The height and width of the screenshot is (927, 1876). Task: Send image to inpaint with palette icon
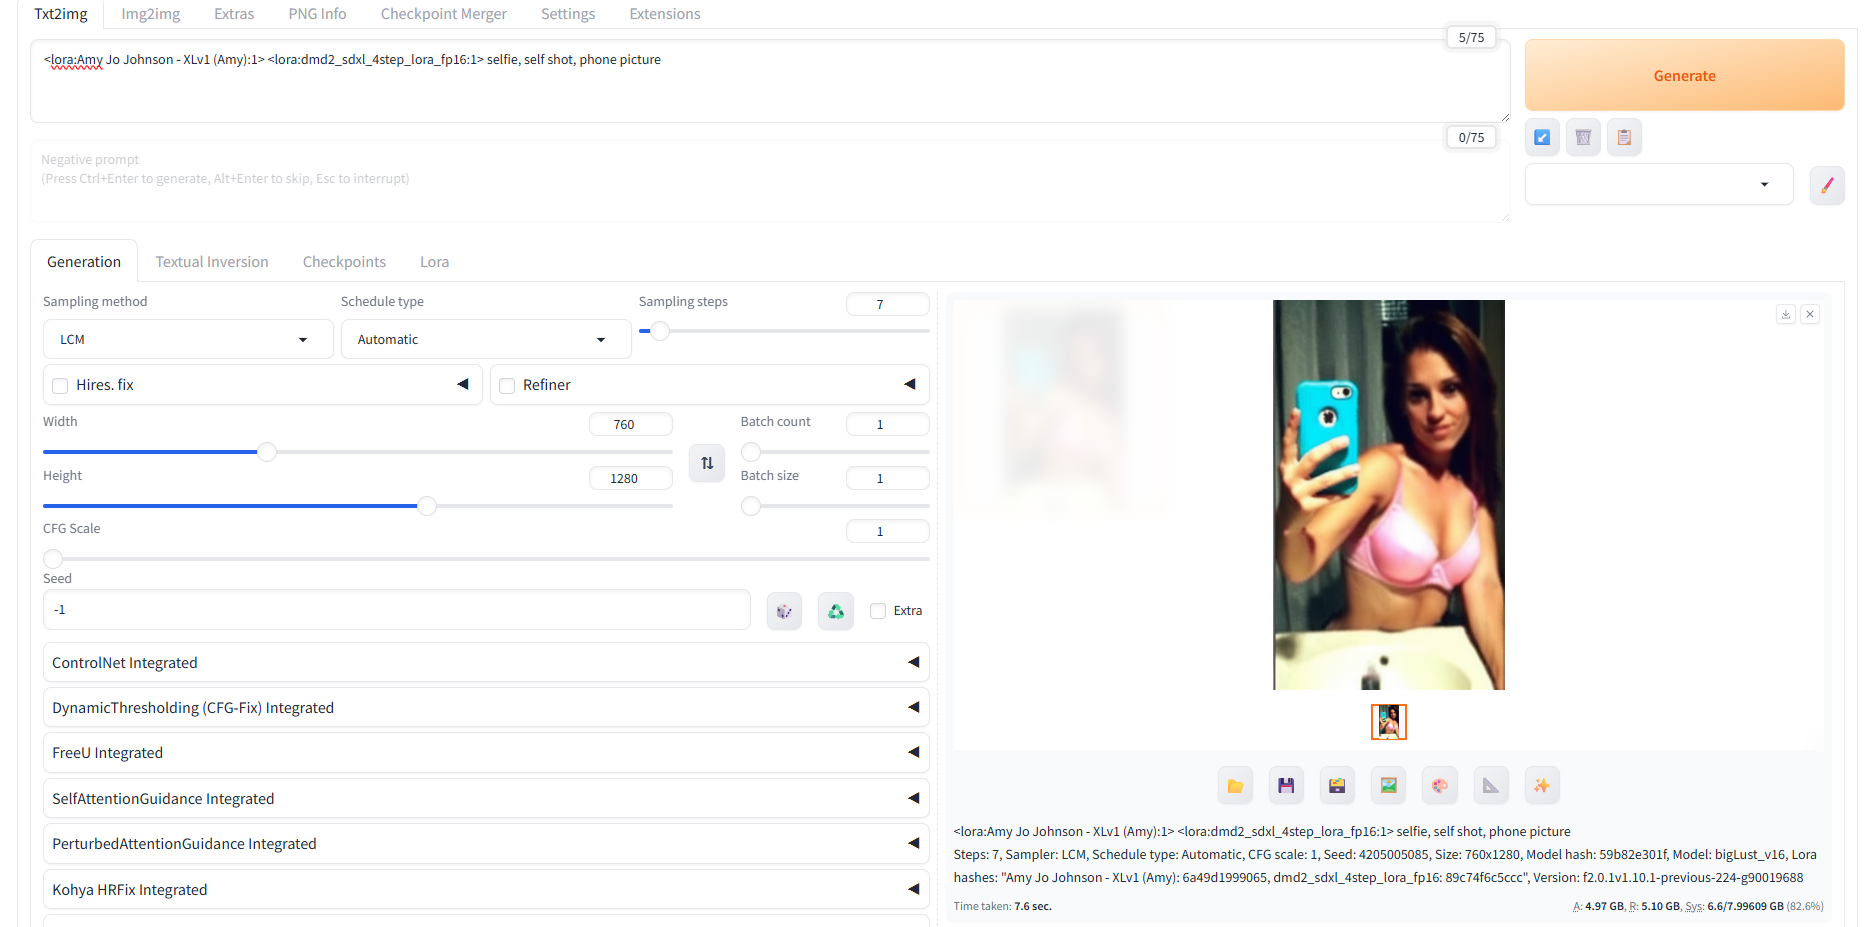click(1440, 786)
